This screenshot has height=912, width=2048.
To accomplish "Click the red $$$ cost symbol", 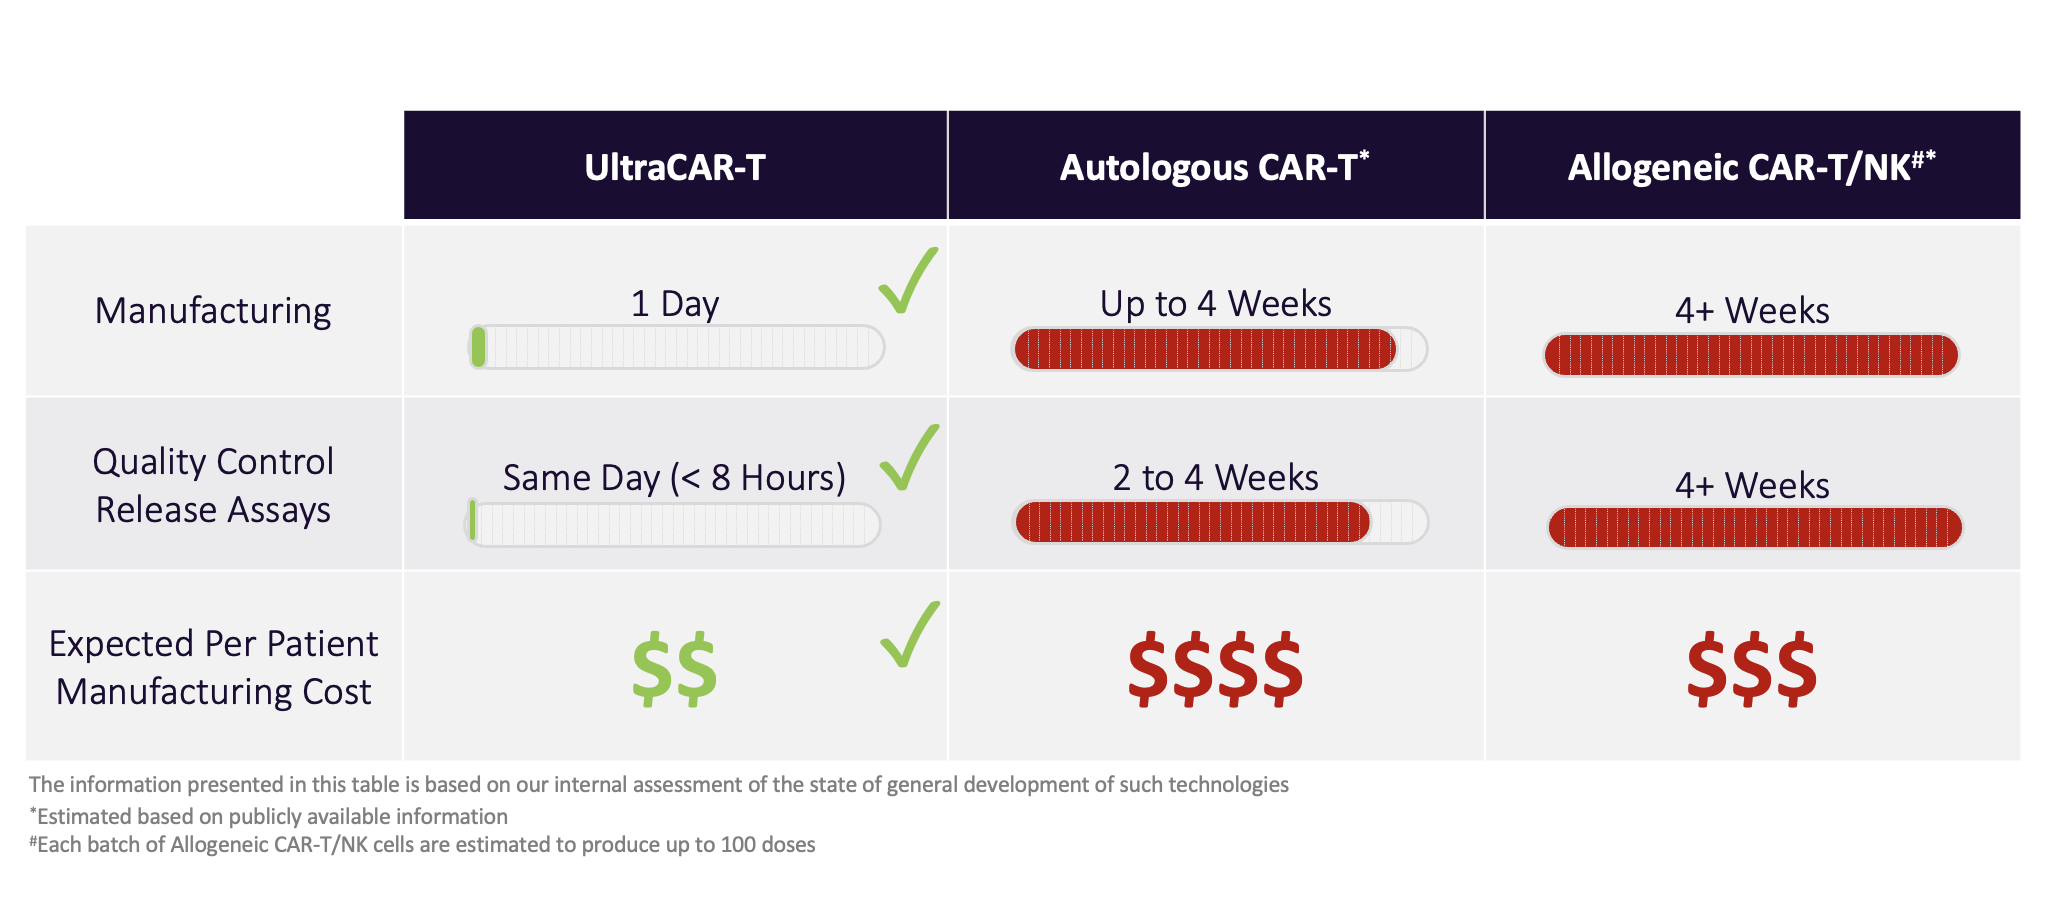I will (x=1752, y=669).
